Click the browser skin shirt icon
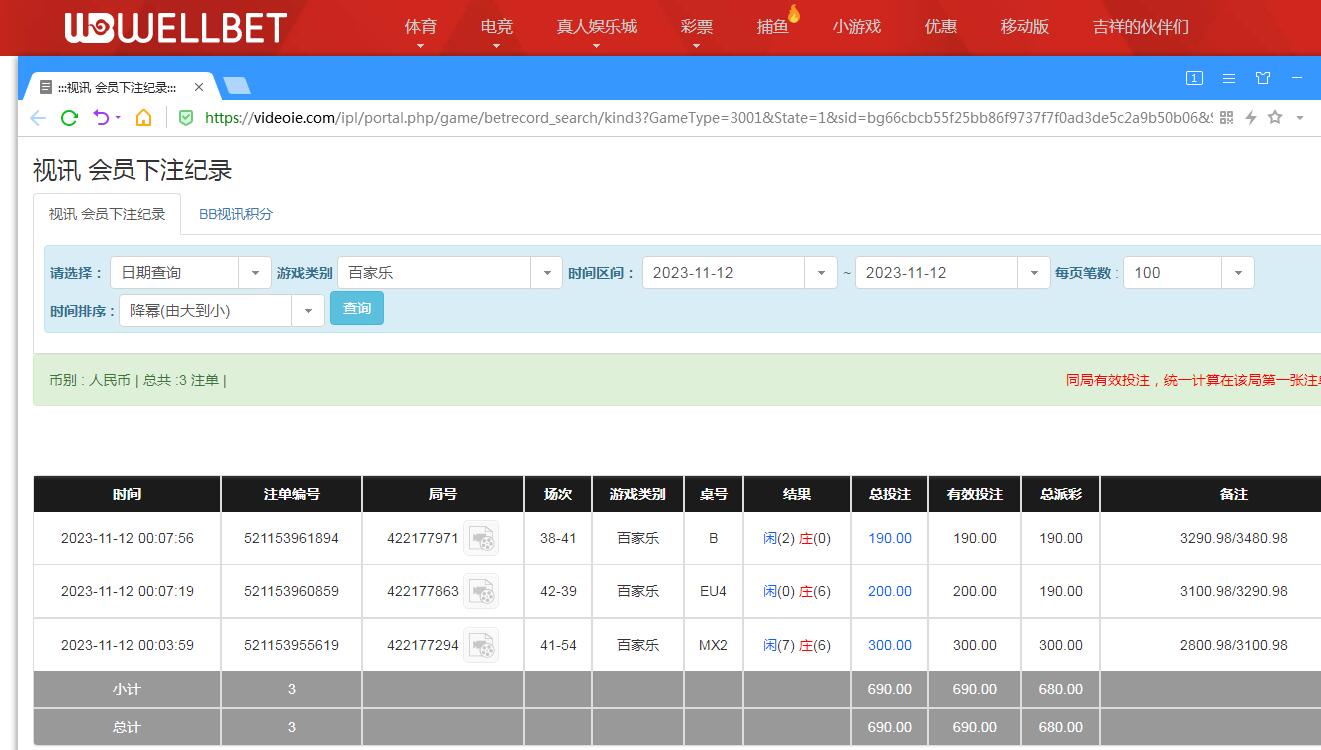This screenshot has width=1321, height=750. tap(1263, 78)
